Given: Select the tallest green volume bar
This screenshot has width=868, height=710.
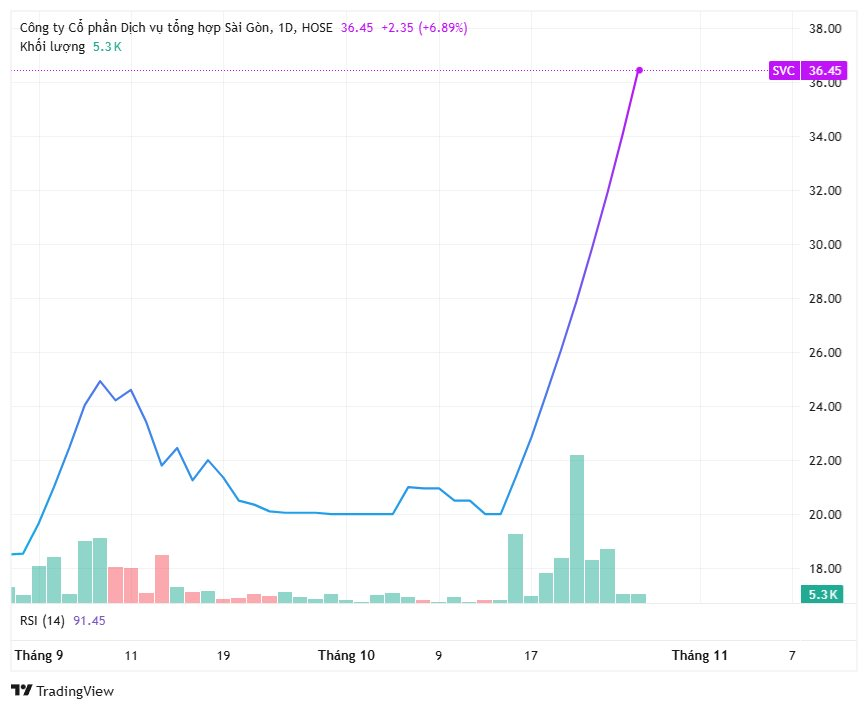Looking at the screenshot, I should [577, 528].
